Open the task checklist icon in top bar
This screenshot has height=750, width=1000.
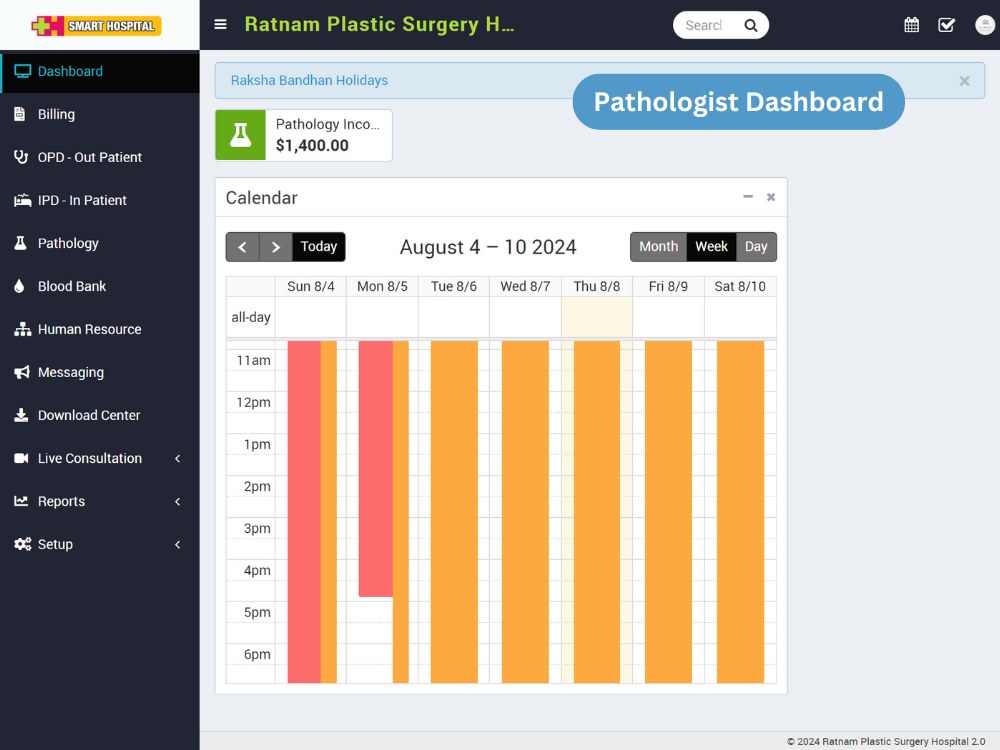click(x=946, y=25)
